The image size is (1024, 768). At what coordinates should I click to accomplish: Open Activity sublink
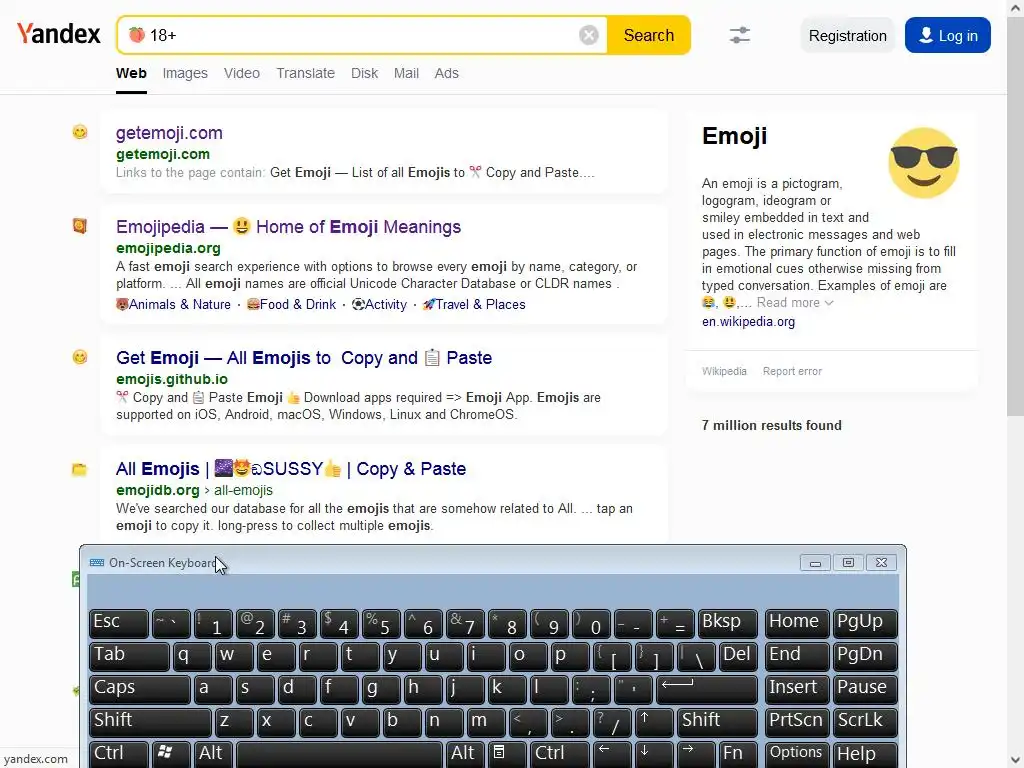pos(379,304)
